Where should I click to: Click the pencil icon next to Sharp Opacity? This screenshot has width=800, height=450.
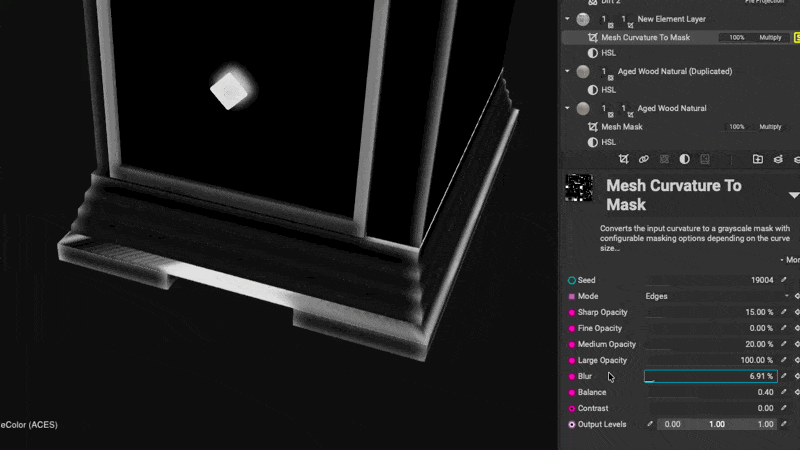pos(784,313)
